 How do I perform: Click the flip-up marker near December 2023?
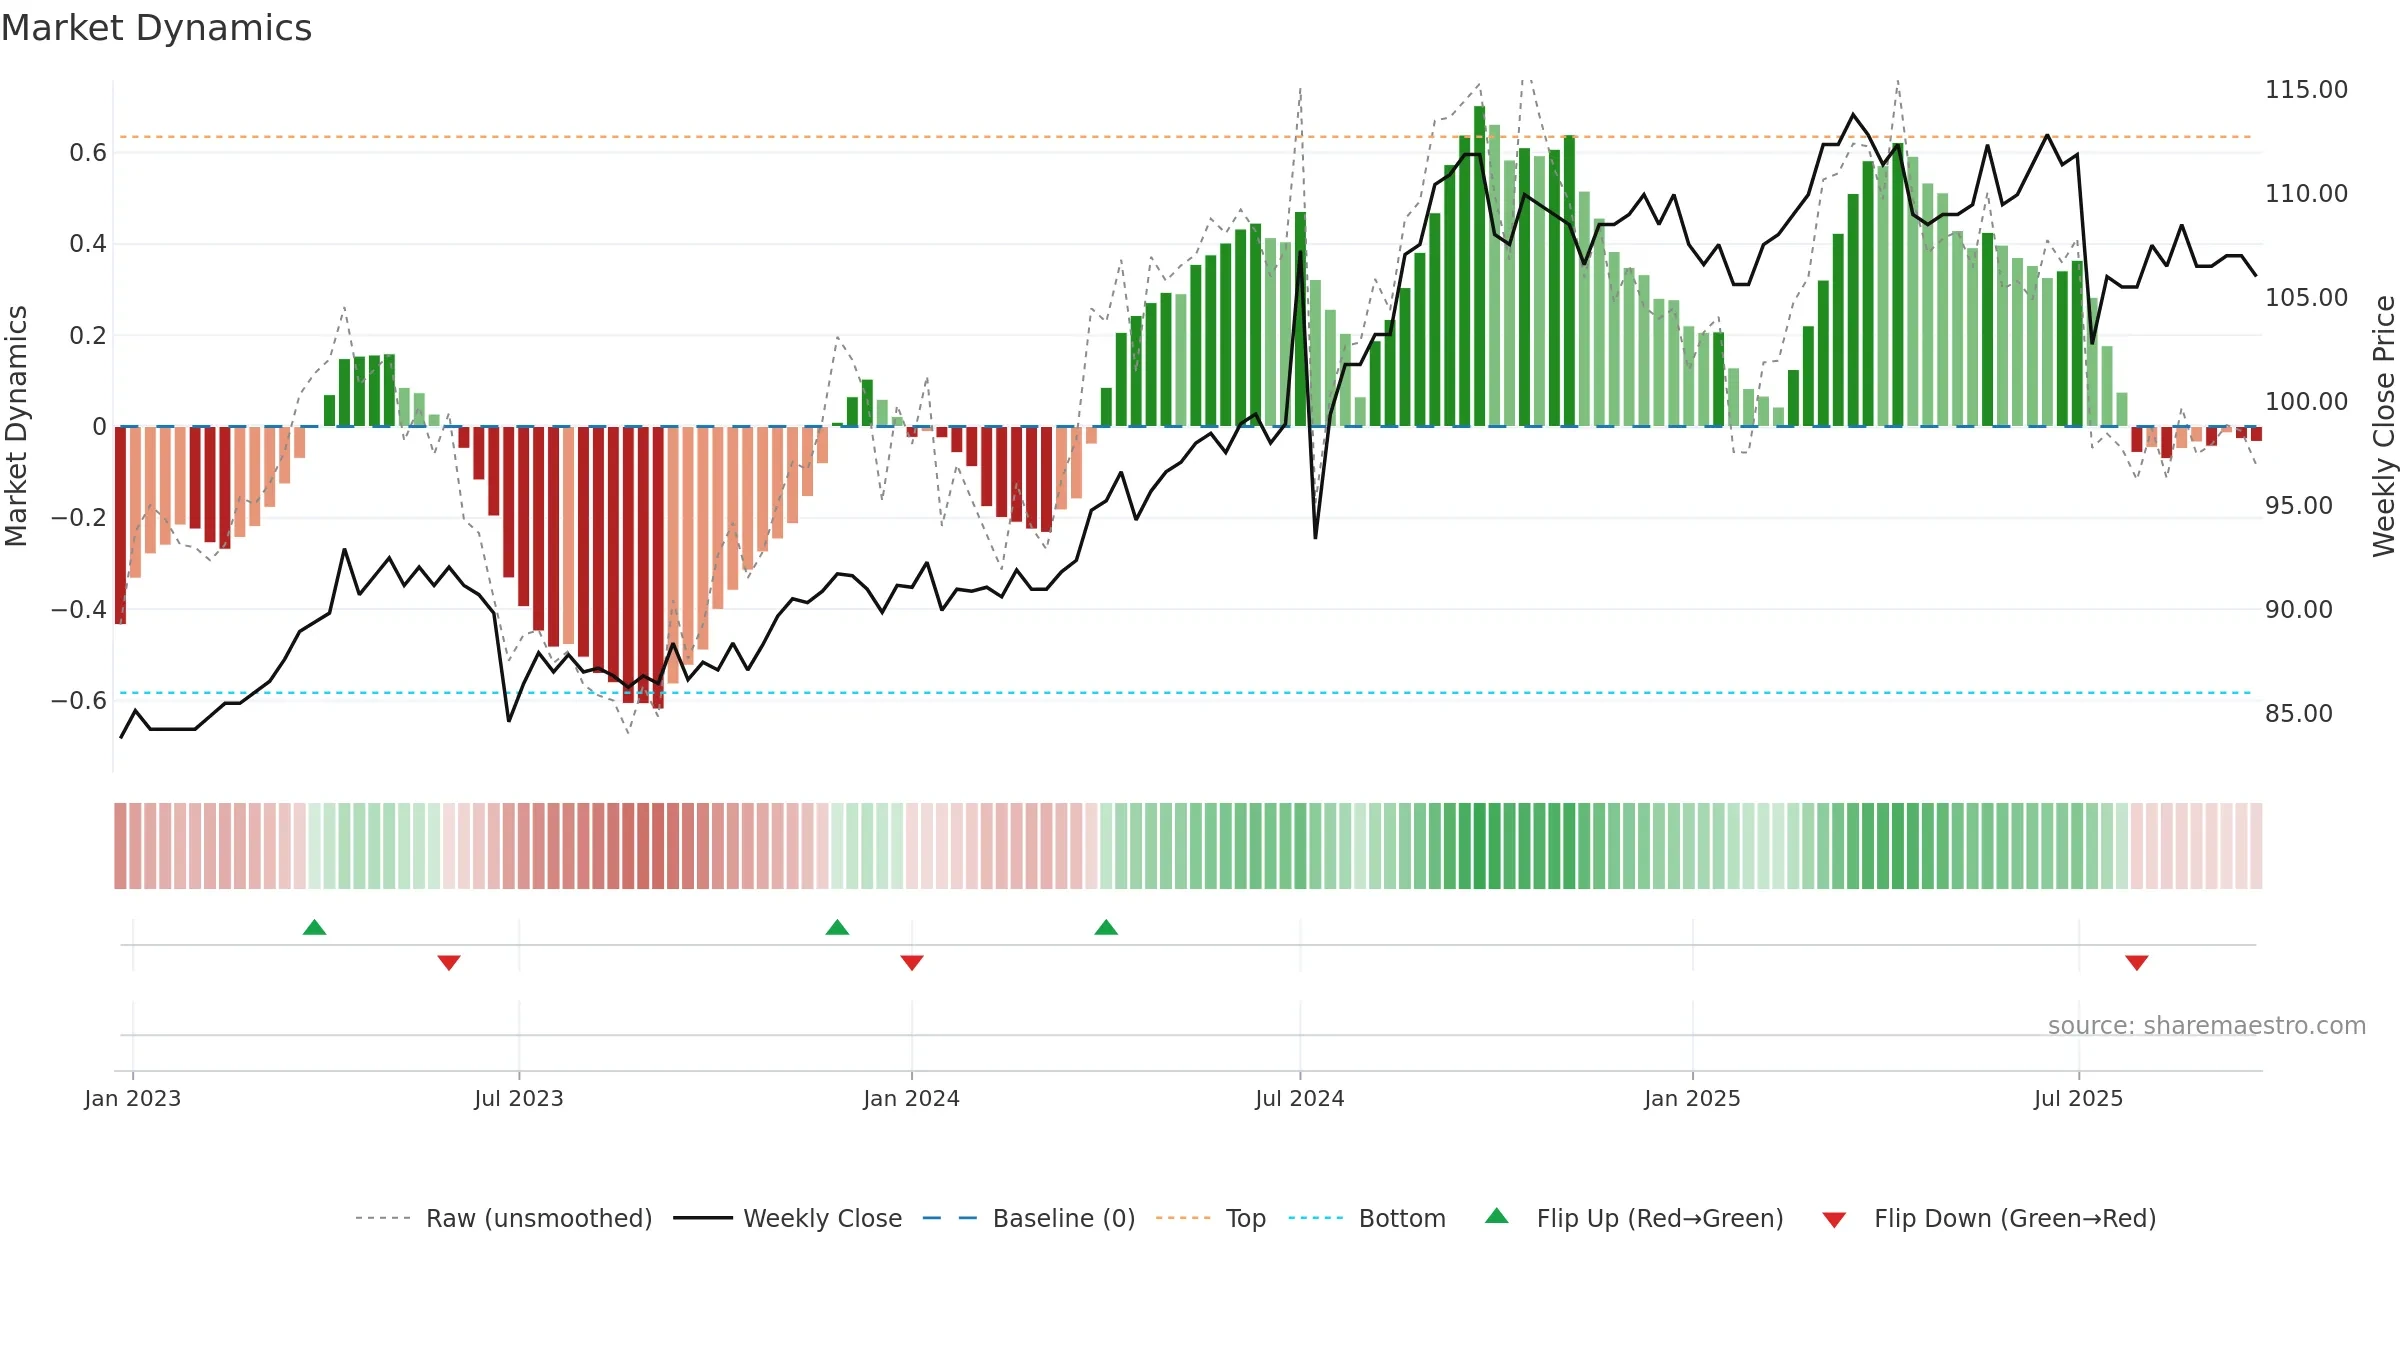coord(837,927)
